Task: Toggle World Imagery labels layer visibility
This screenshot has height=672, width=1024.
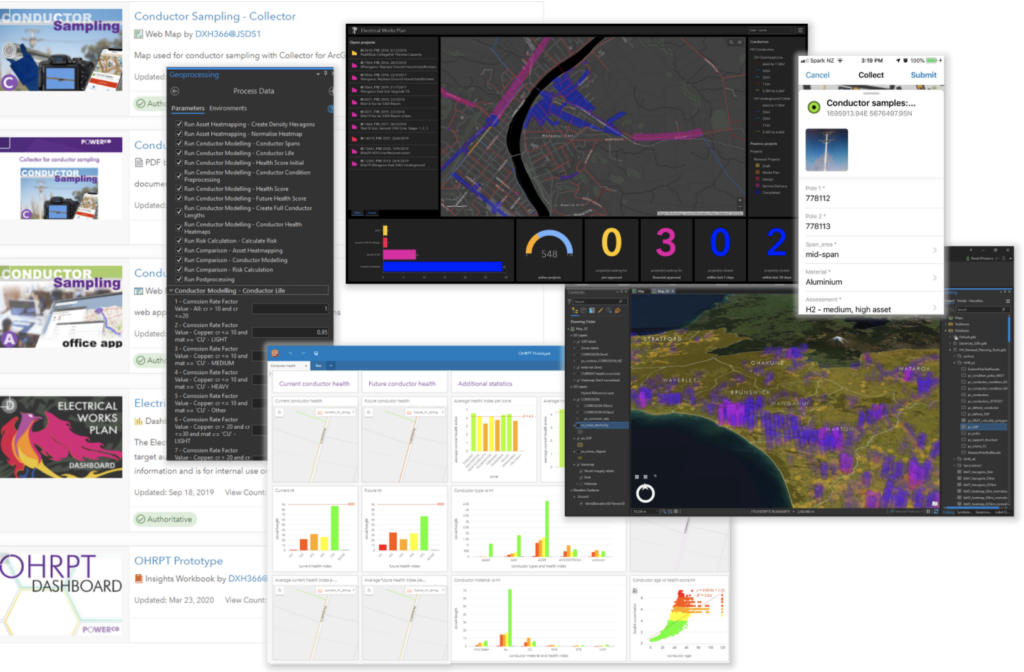Action: click(x=579, y=471)
